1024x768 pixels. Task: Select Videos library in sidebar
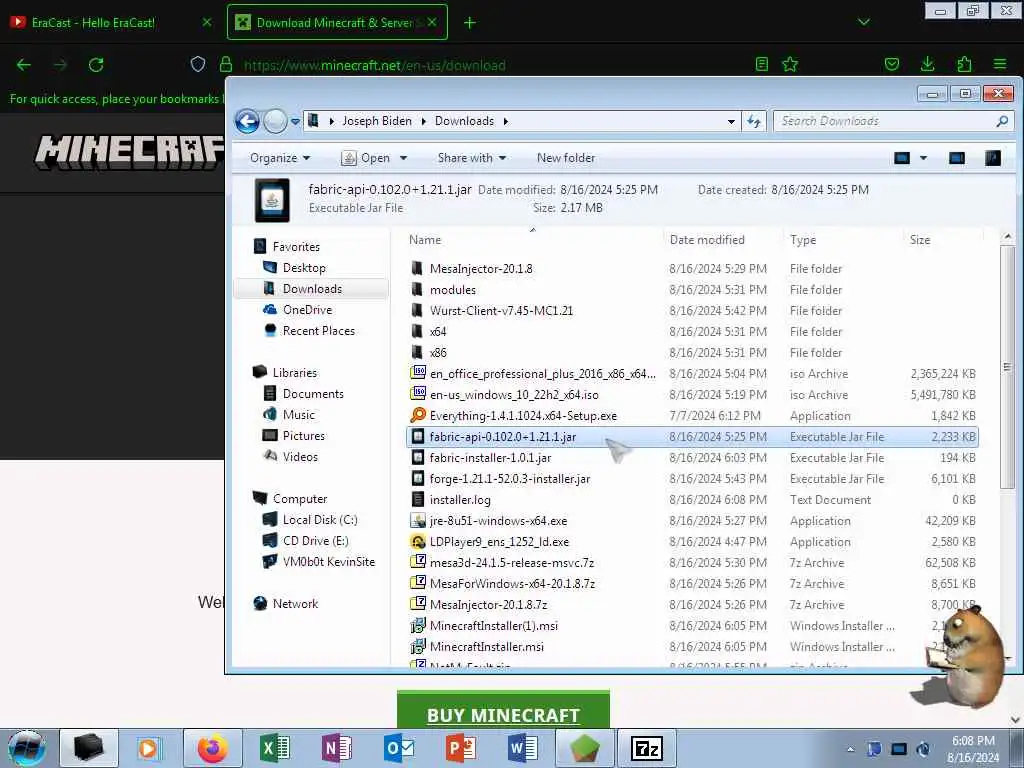tap(300, 456)
